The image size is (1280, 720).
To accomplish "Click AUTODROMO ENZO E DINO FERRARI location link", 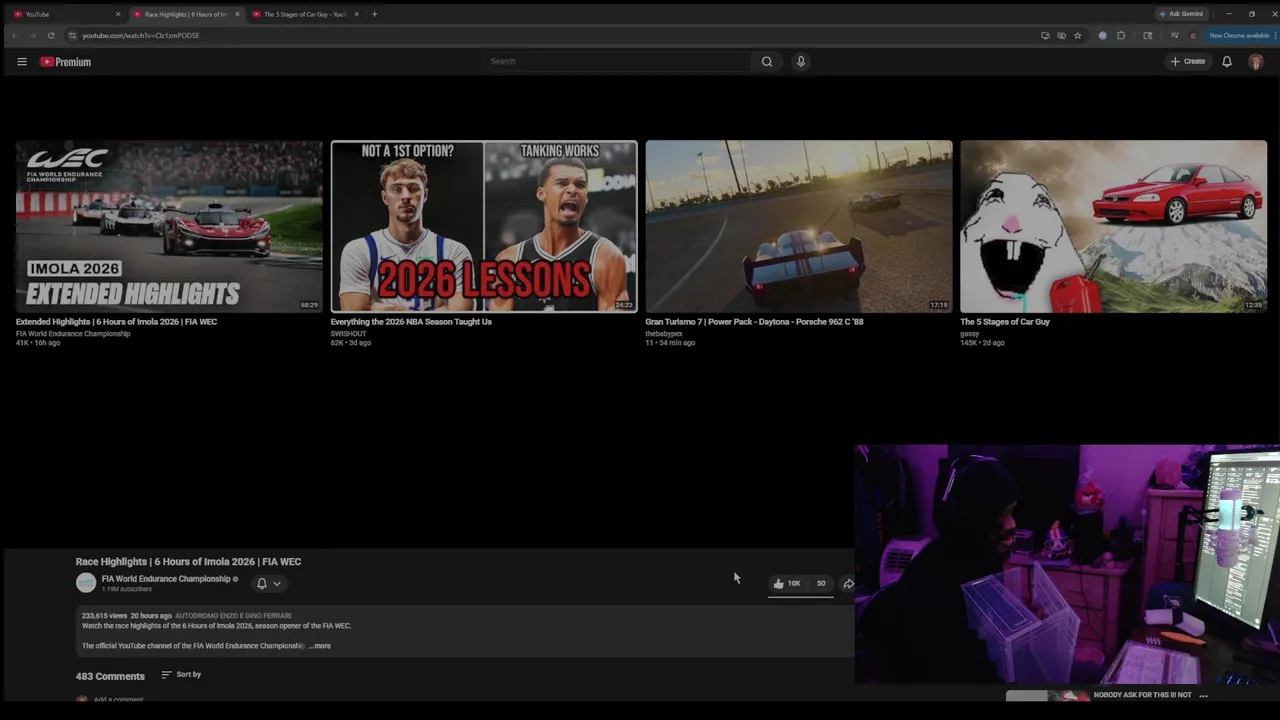I will tap(233, 616).
